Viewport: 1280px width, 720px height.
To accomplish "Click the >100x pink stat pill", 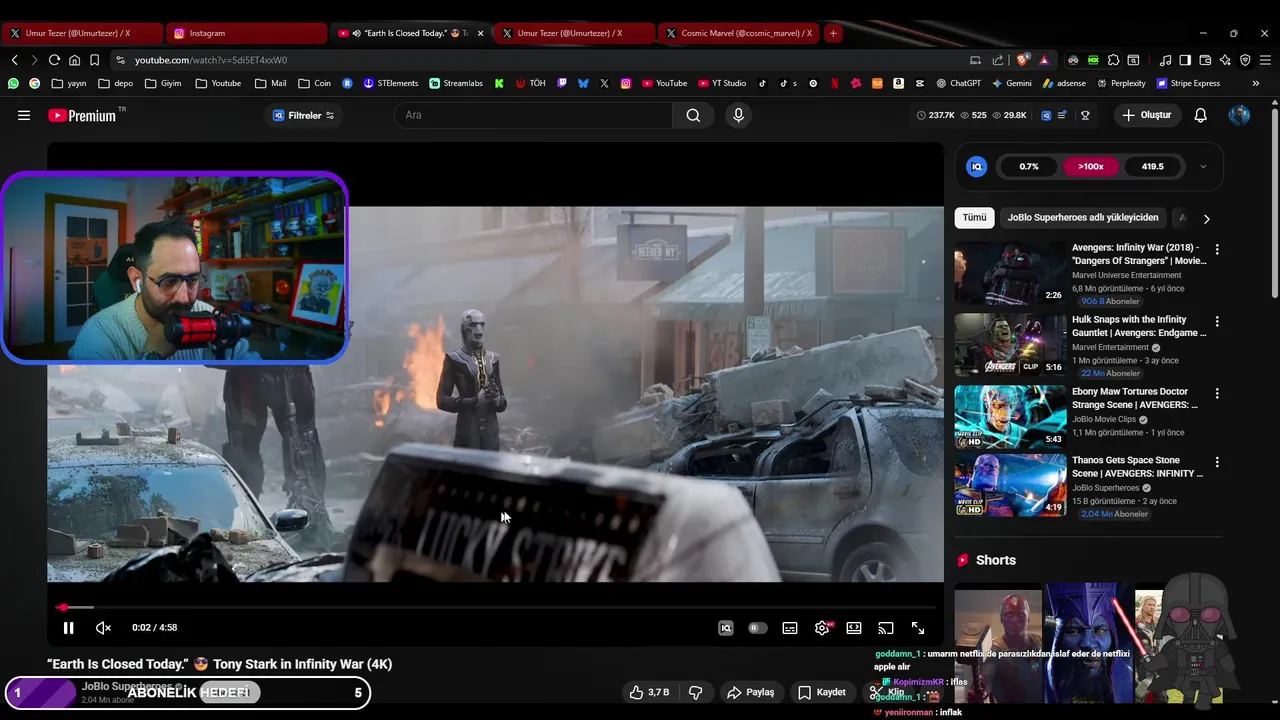I will 1091,167.
